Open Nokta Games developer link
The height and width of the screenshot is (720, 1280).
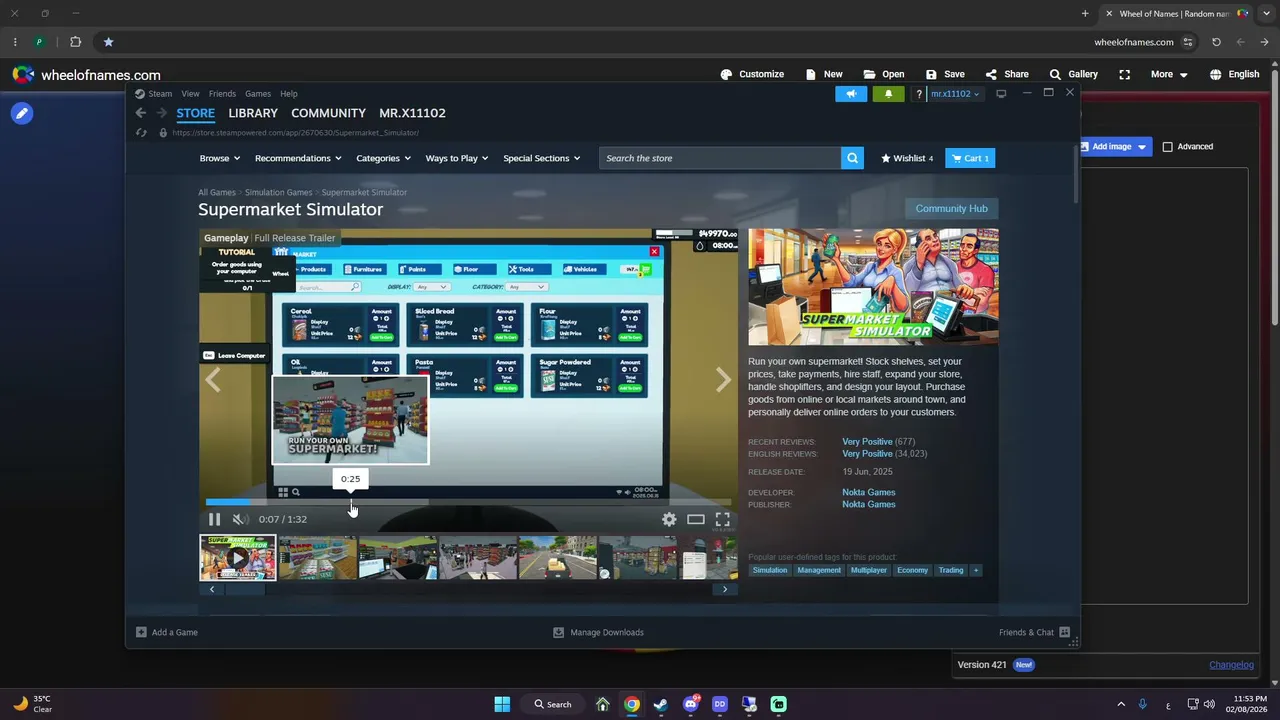[868, 492]
